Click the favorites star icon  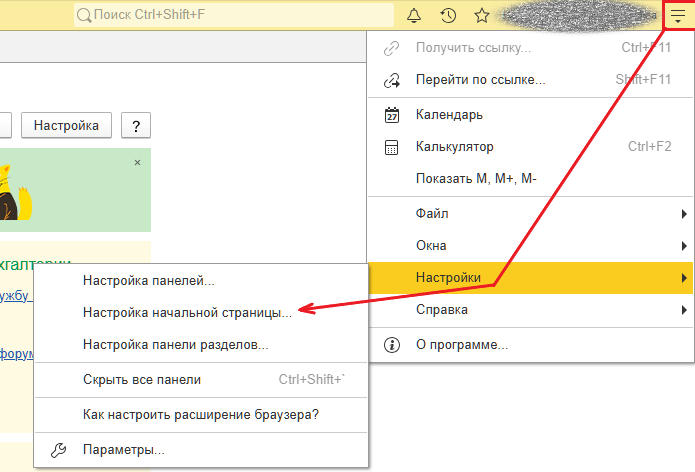coord(481,15)
